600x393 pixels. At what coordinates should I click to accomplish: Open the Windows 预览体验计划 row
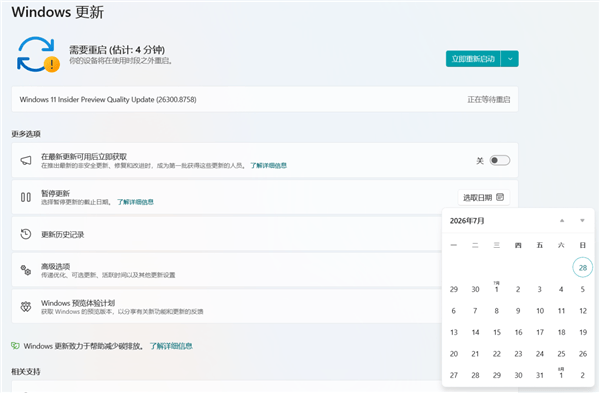[x=227, y=307]
